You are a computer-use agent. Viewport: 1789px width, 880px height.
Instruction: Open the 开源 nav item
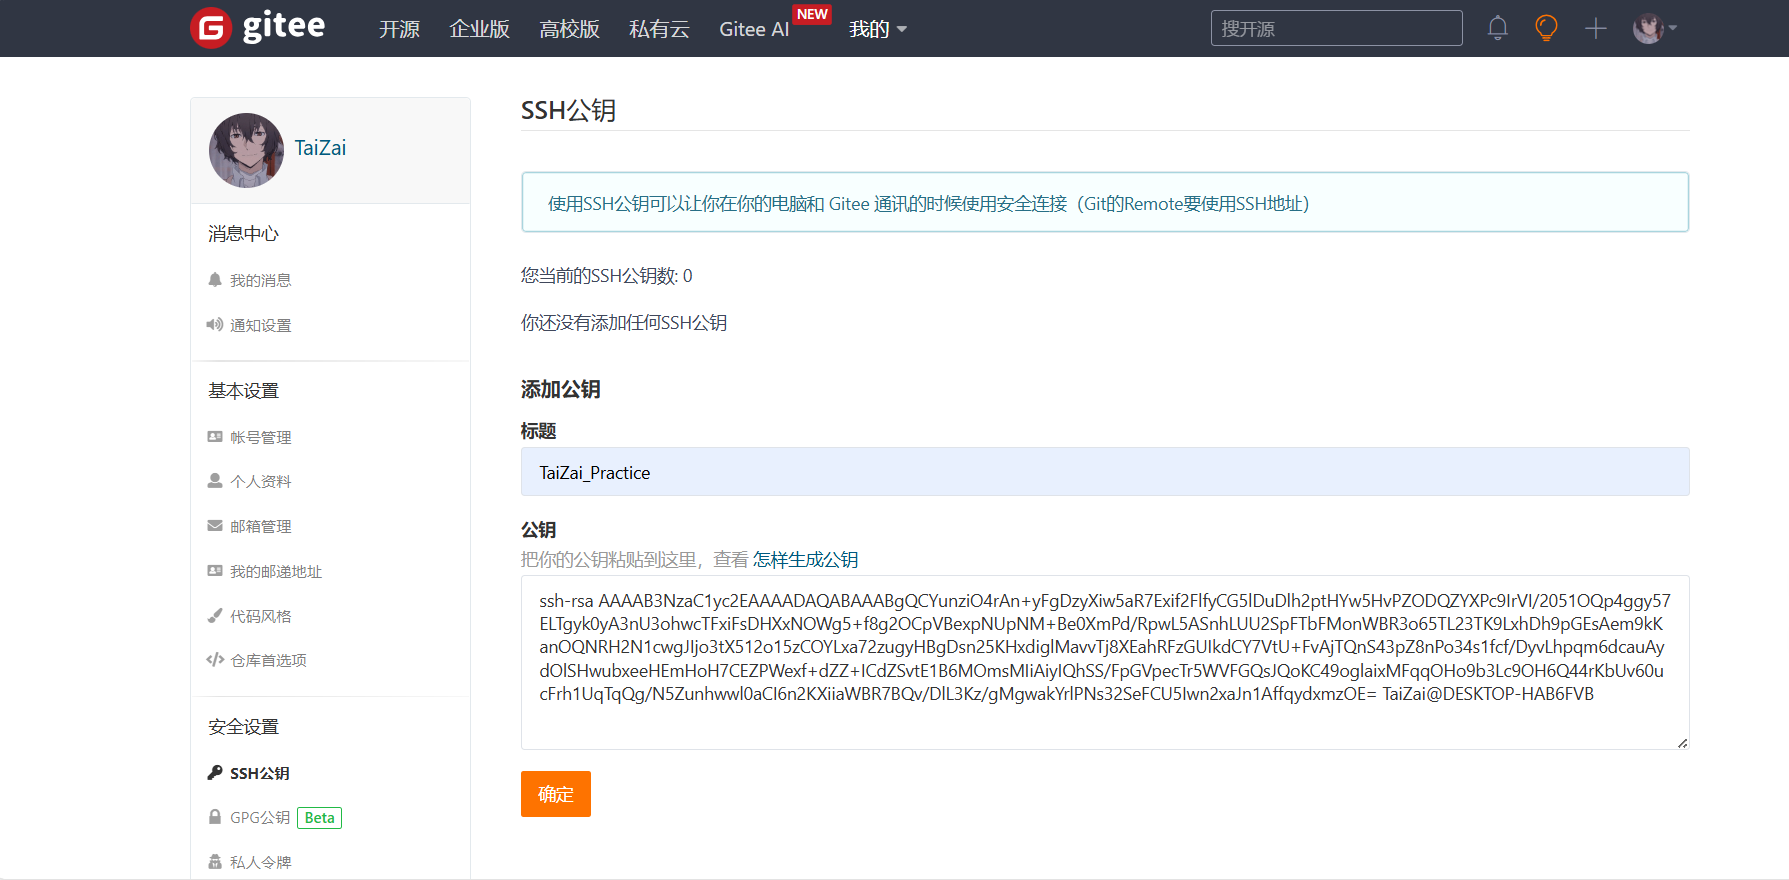tap(399, 29)
